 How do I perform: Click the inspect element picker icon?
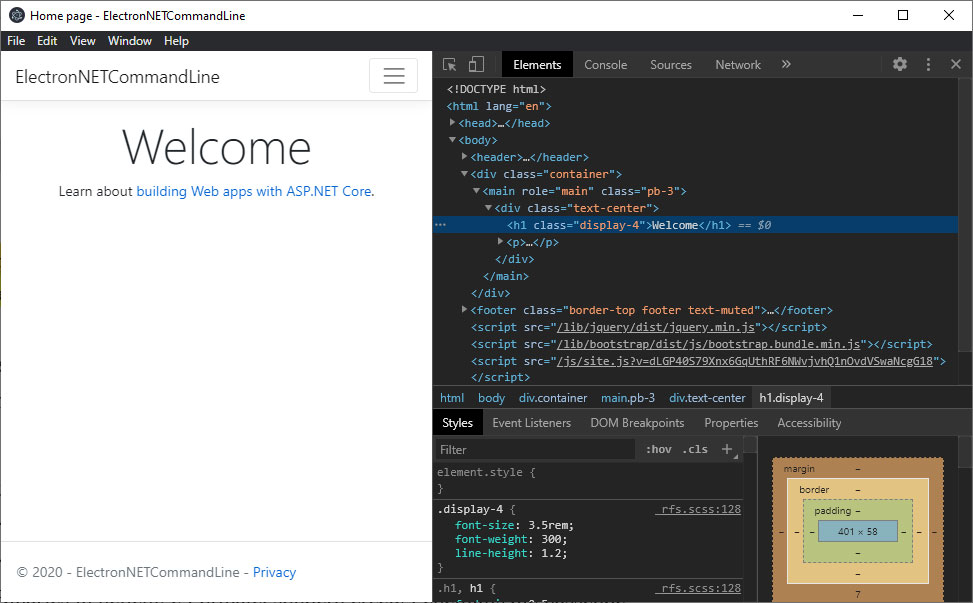tap(449, 65)
